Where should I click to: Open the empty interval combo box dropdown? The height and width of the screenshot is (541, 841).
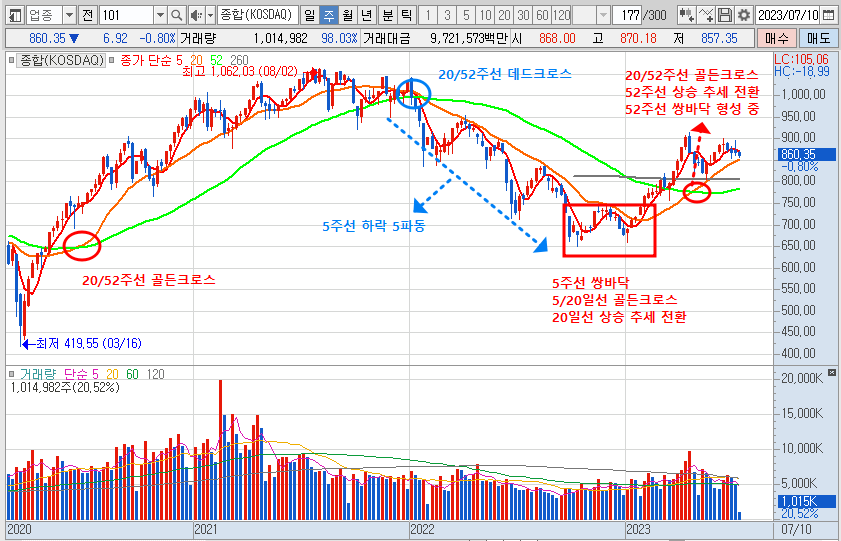pos(603,15)
